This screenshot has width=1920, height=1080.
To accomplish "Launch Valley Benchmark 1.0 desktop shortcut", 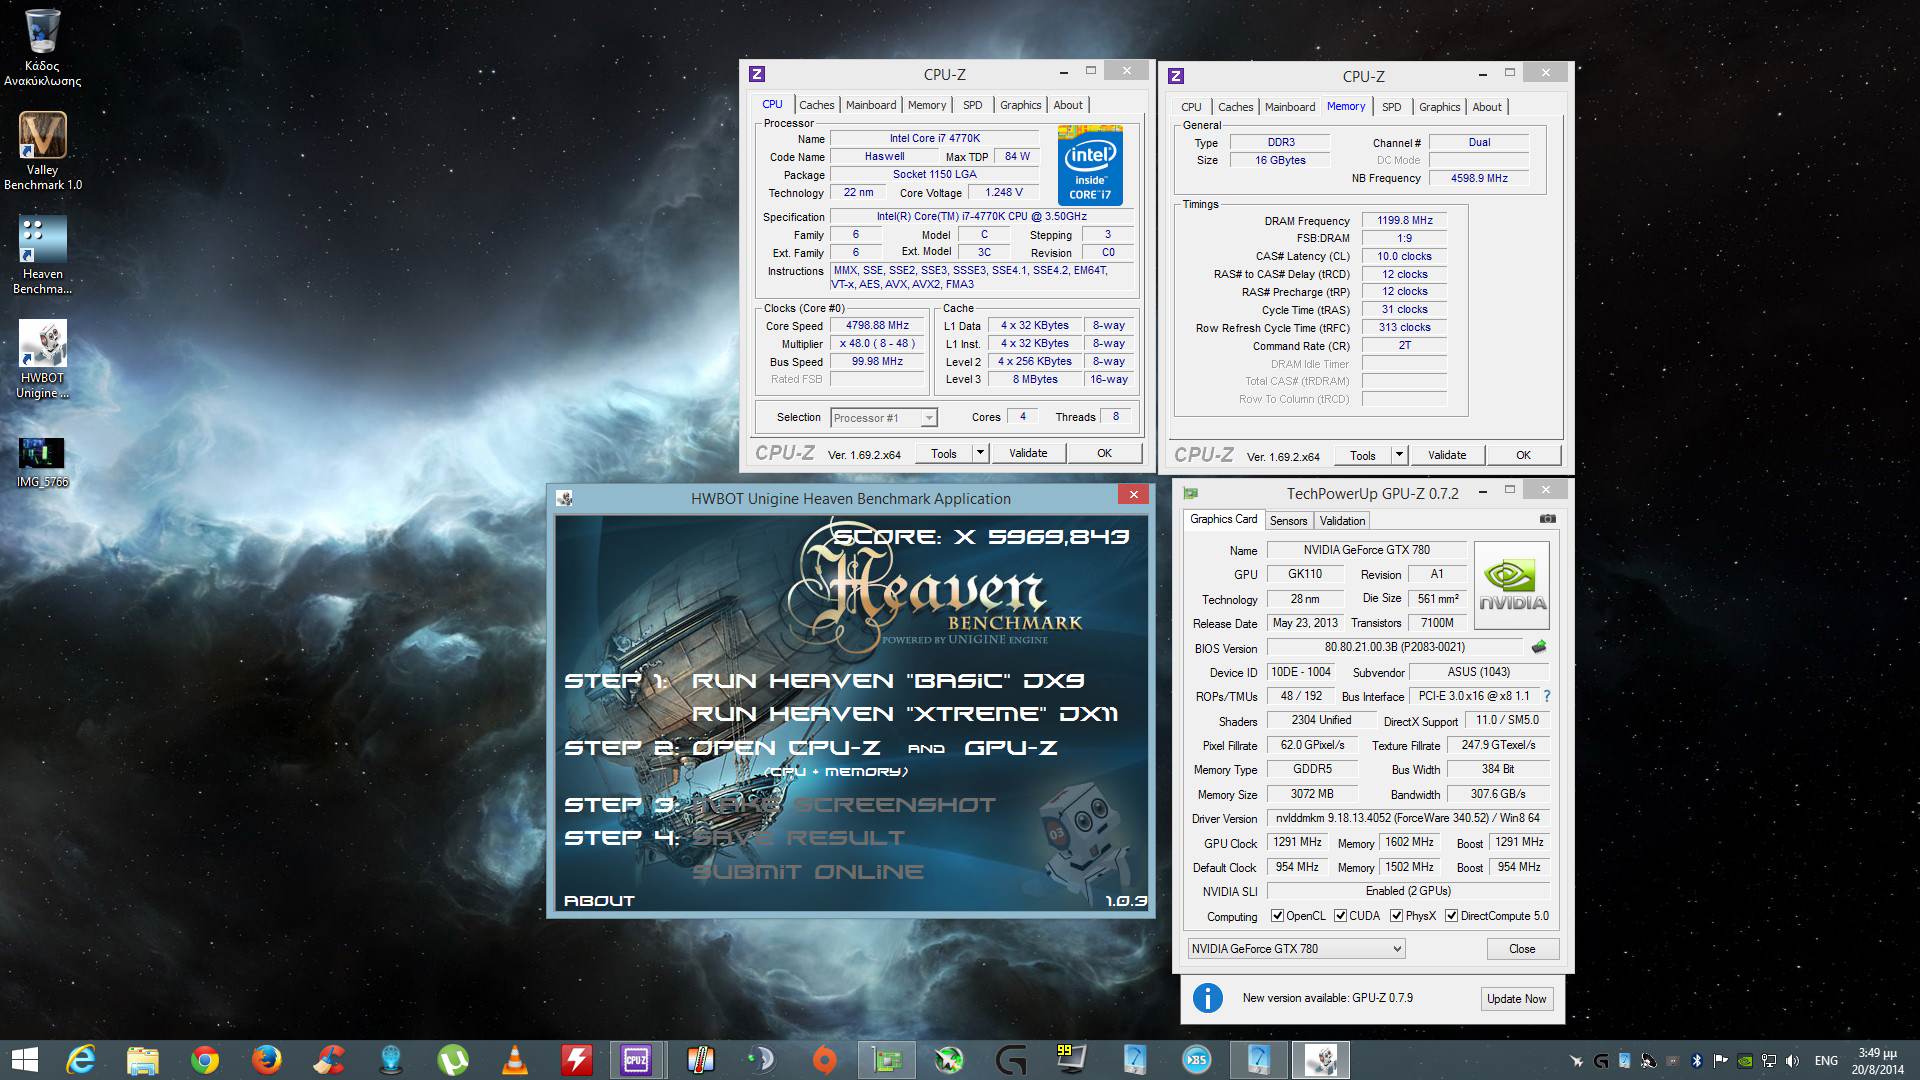I will coord(42,150).
